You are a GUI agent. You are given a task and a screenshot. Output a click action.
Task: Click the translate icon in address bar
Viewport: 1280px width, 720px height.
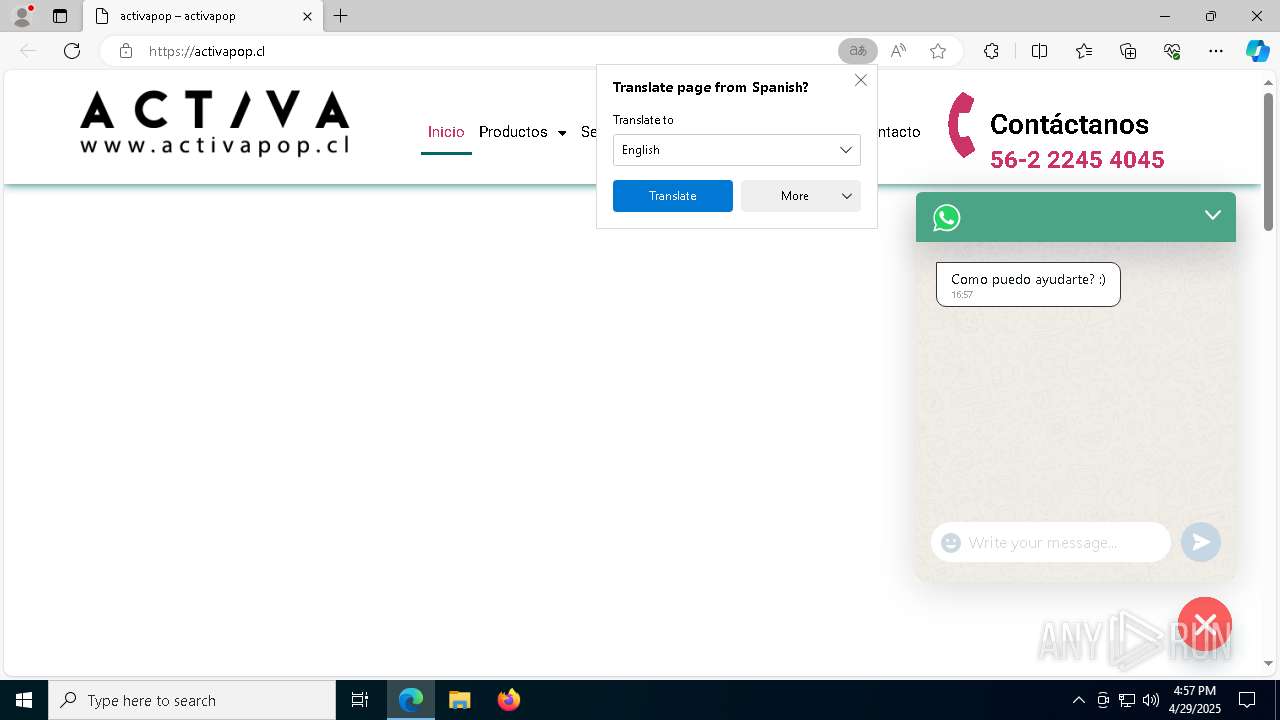point(857,51)
